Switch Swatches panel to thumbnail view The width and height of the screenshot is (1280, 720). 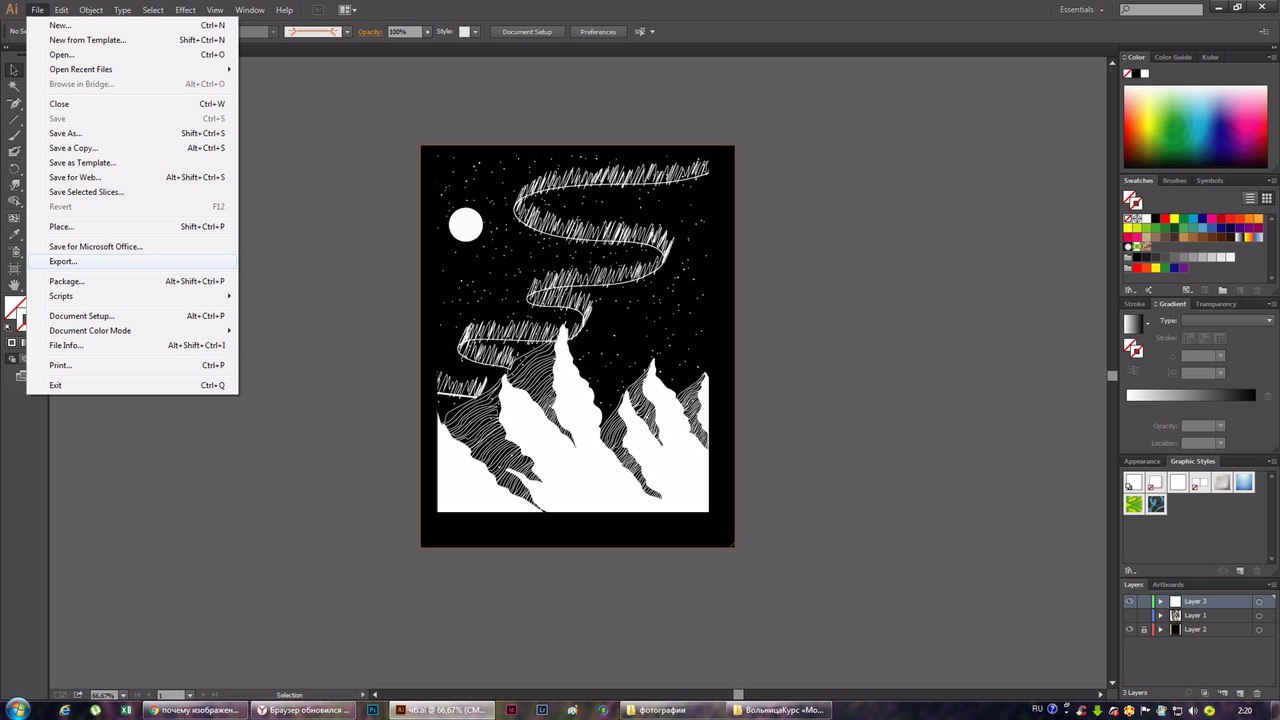tap(1267, 198)
